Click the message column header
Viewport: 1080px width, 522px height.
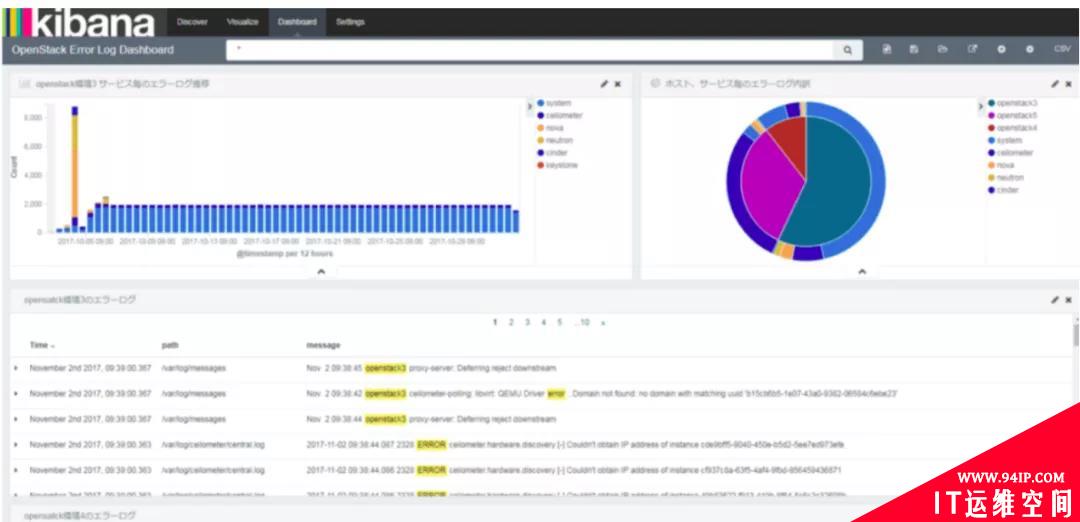click(323, 345)
